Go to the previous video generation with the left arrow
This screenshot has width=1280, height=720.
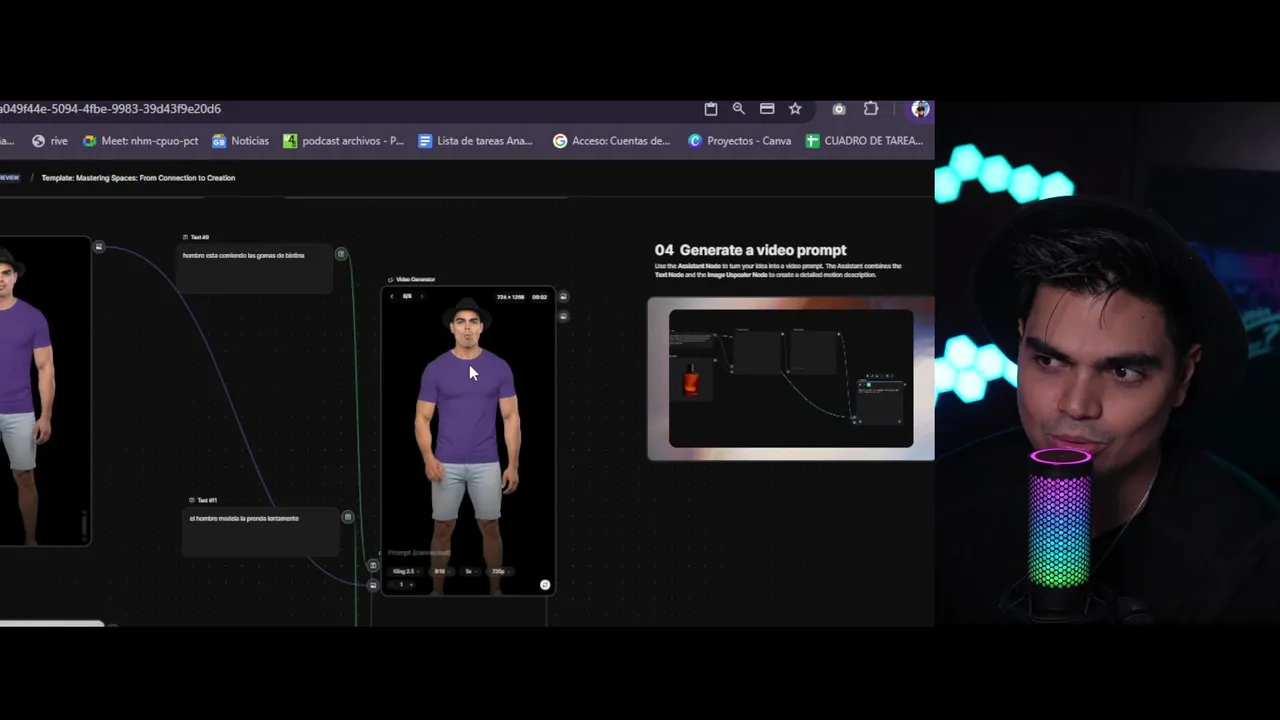pyautogui.click(x=392, y=297)
